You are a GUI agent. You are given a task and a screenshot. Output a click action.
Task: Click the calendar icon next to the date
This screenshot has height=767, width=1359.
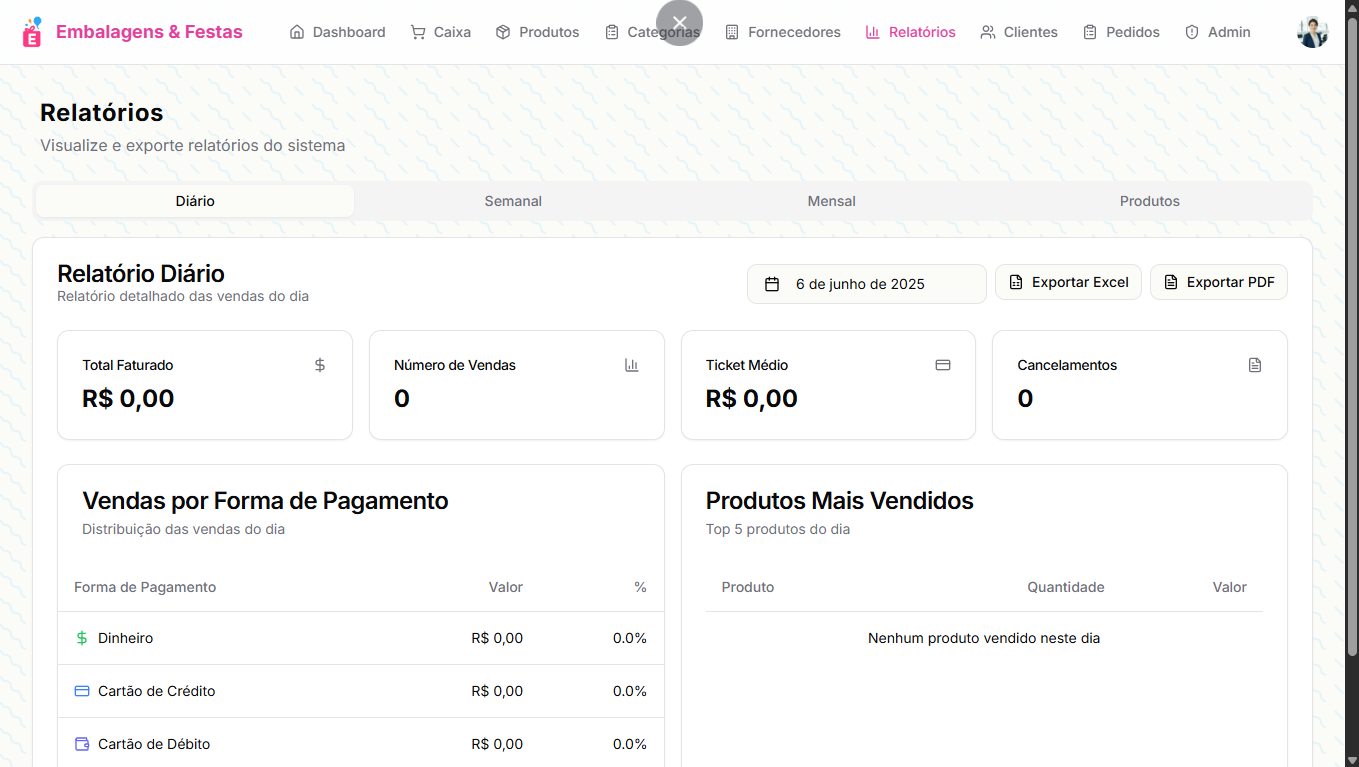pyautogui.click(x=771, y=283)
